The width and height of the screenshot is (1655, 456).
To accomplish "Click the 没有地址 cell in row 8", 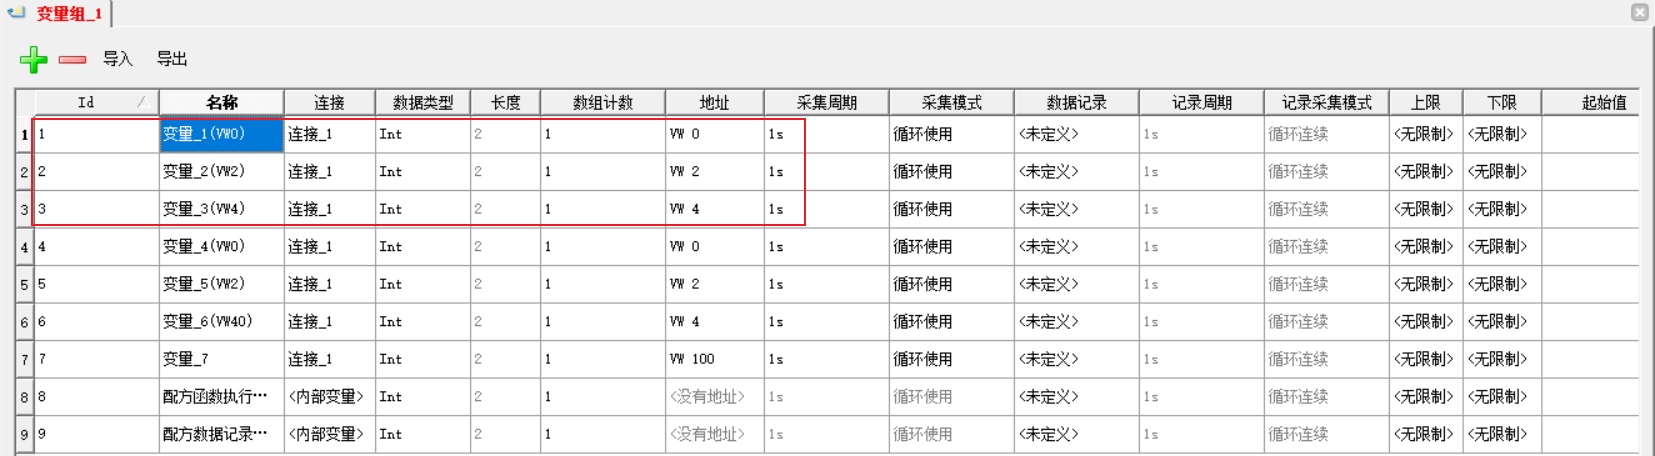I will (x=715, y=396).
